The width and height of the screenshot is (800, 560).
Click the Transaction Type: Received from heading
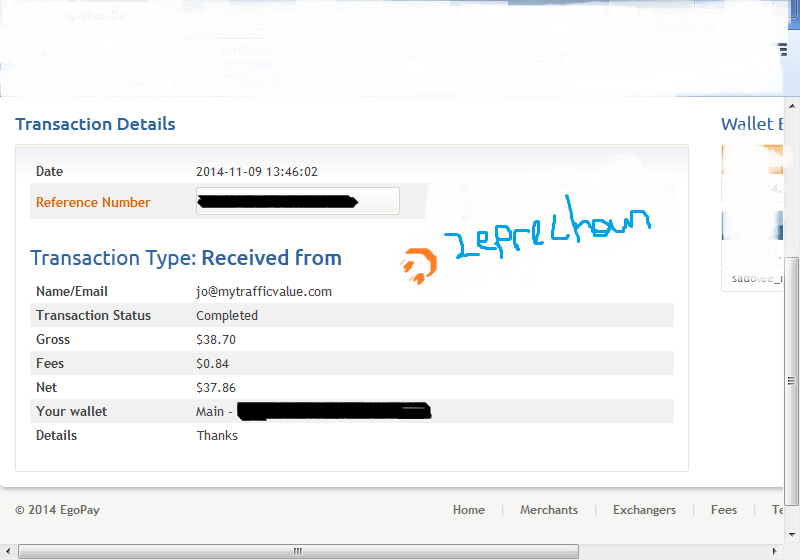coord(186,258)
